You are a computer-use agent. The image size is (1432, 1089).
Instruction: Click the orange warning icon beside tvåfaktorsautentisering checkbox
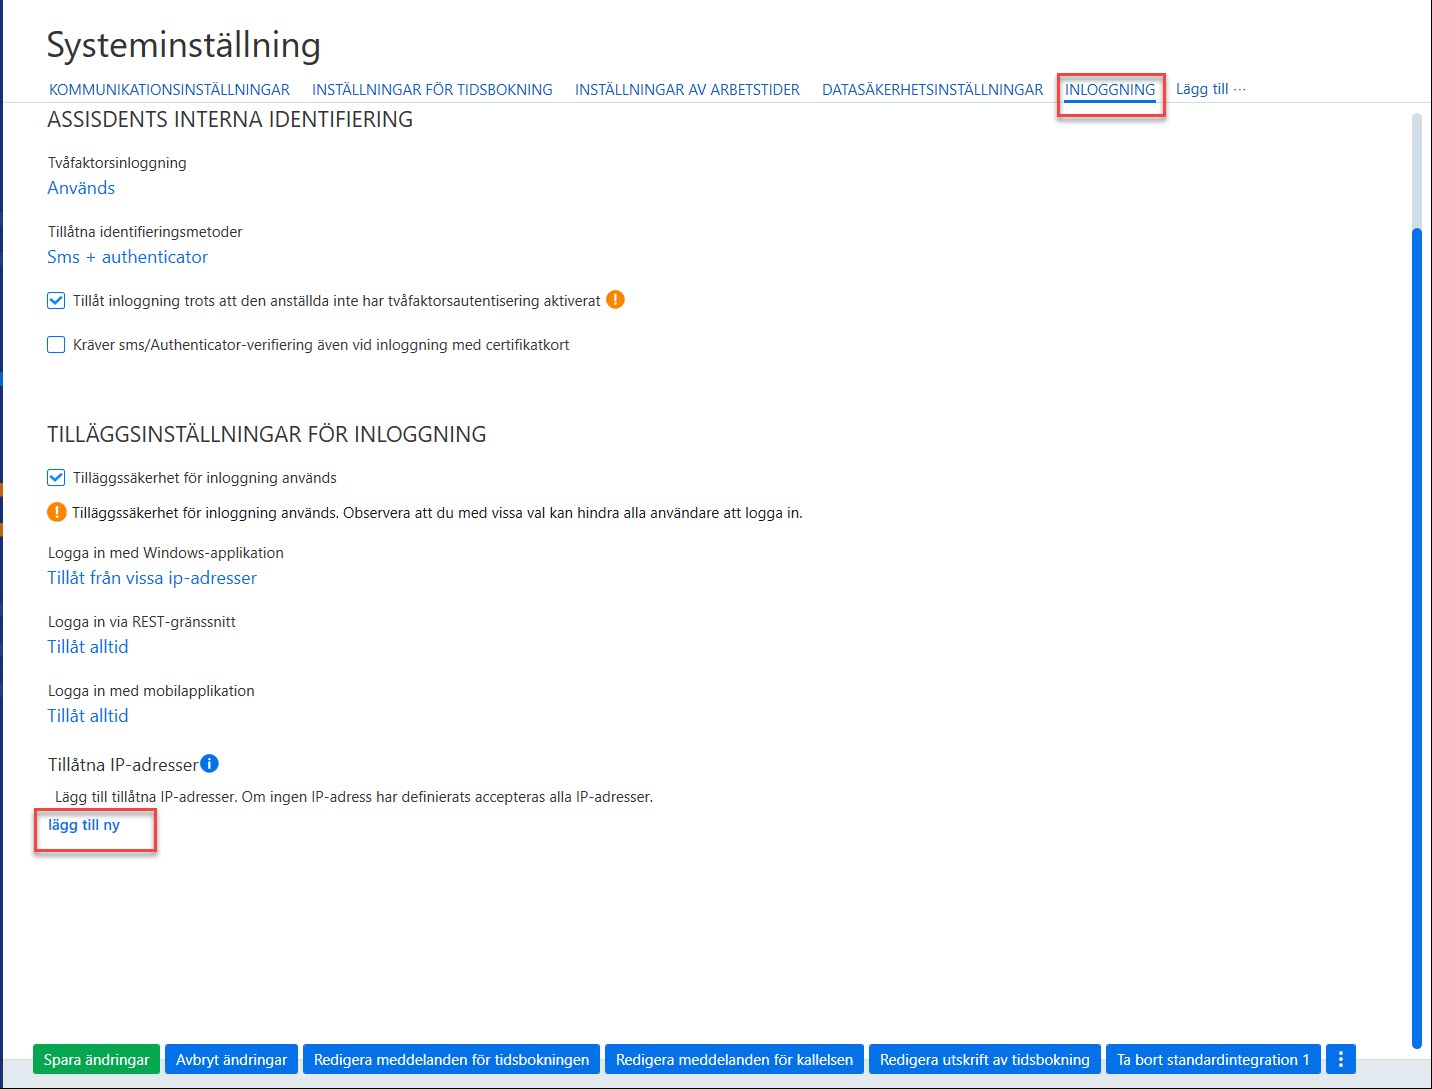coord(616,299)
